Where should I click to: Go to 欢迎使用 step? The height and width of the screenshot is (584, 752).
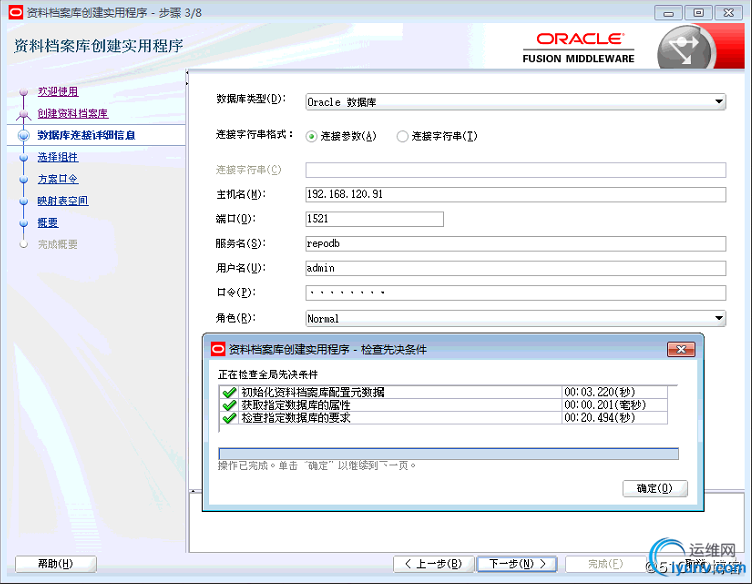(58, 91)
